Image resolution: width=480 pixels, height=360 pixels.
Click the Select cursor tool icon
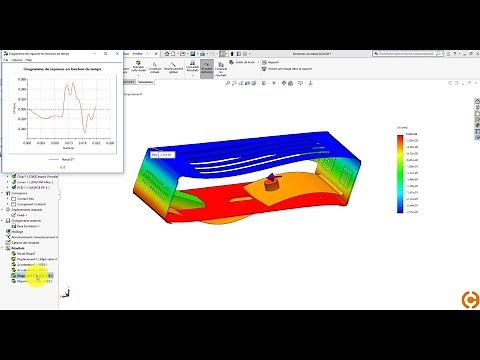pos(222,54)
